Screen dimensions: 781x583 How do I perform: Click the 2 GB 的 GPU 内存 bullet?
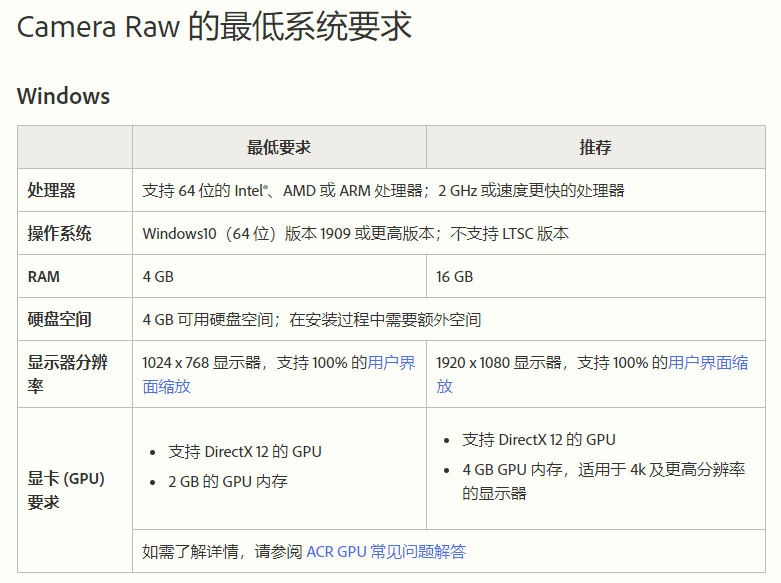228,481
